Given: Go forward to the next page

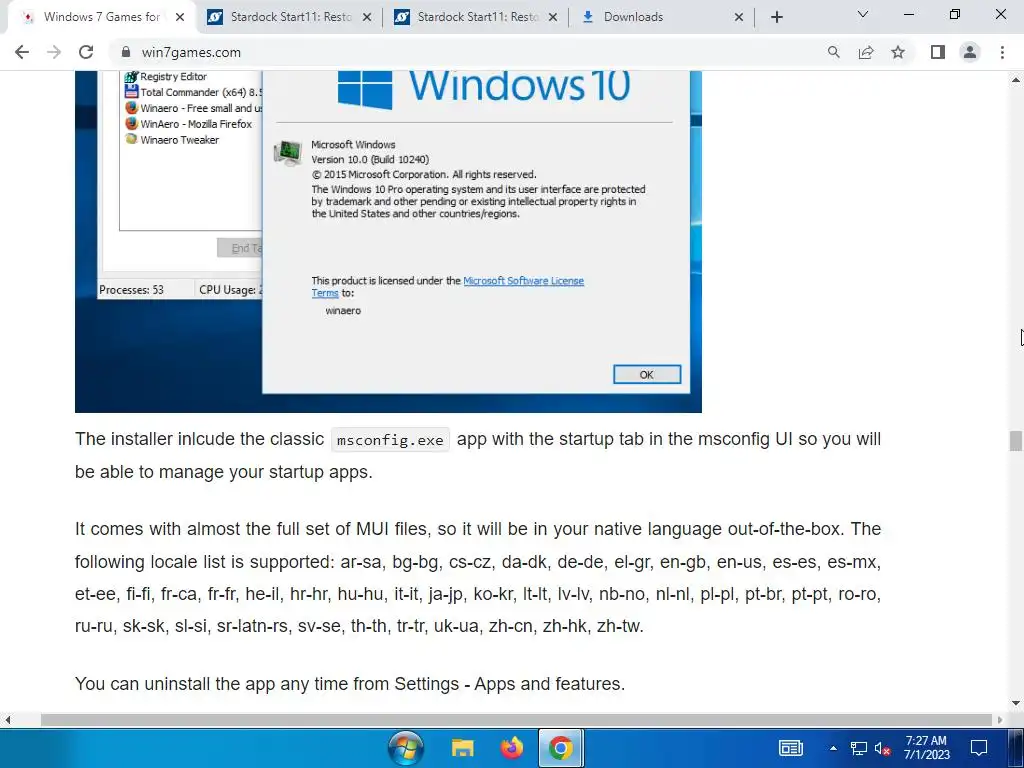Looking at the screenshot, I should coord(54,52).
